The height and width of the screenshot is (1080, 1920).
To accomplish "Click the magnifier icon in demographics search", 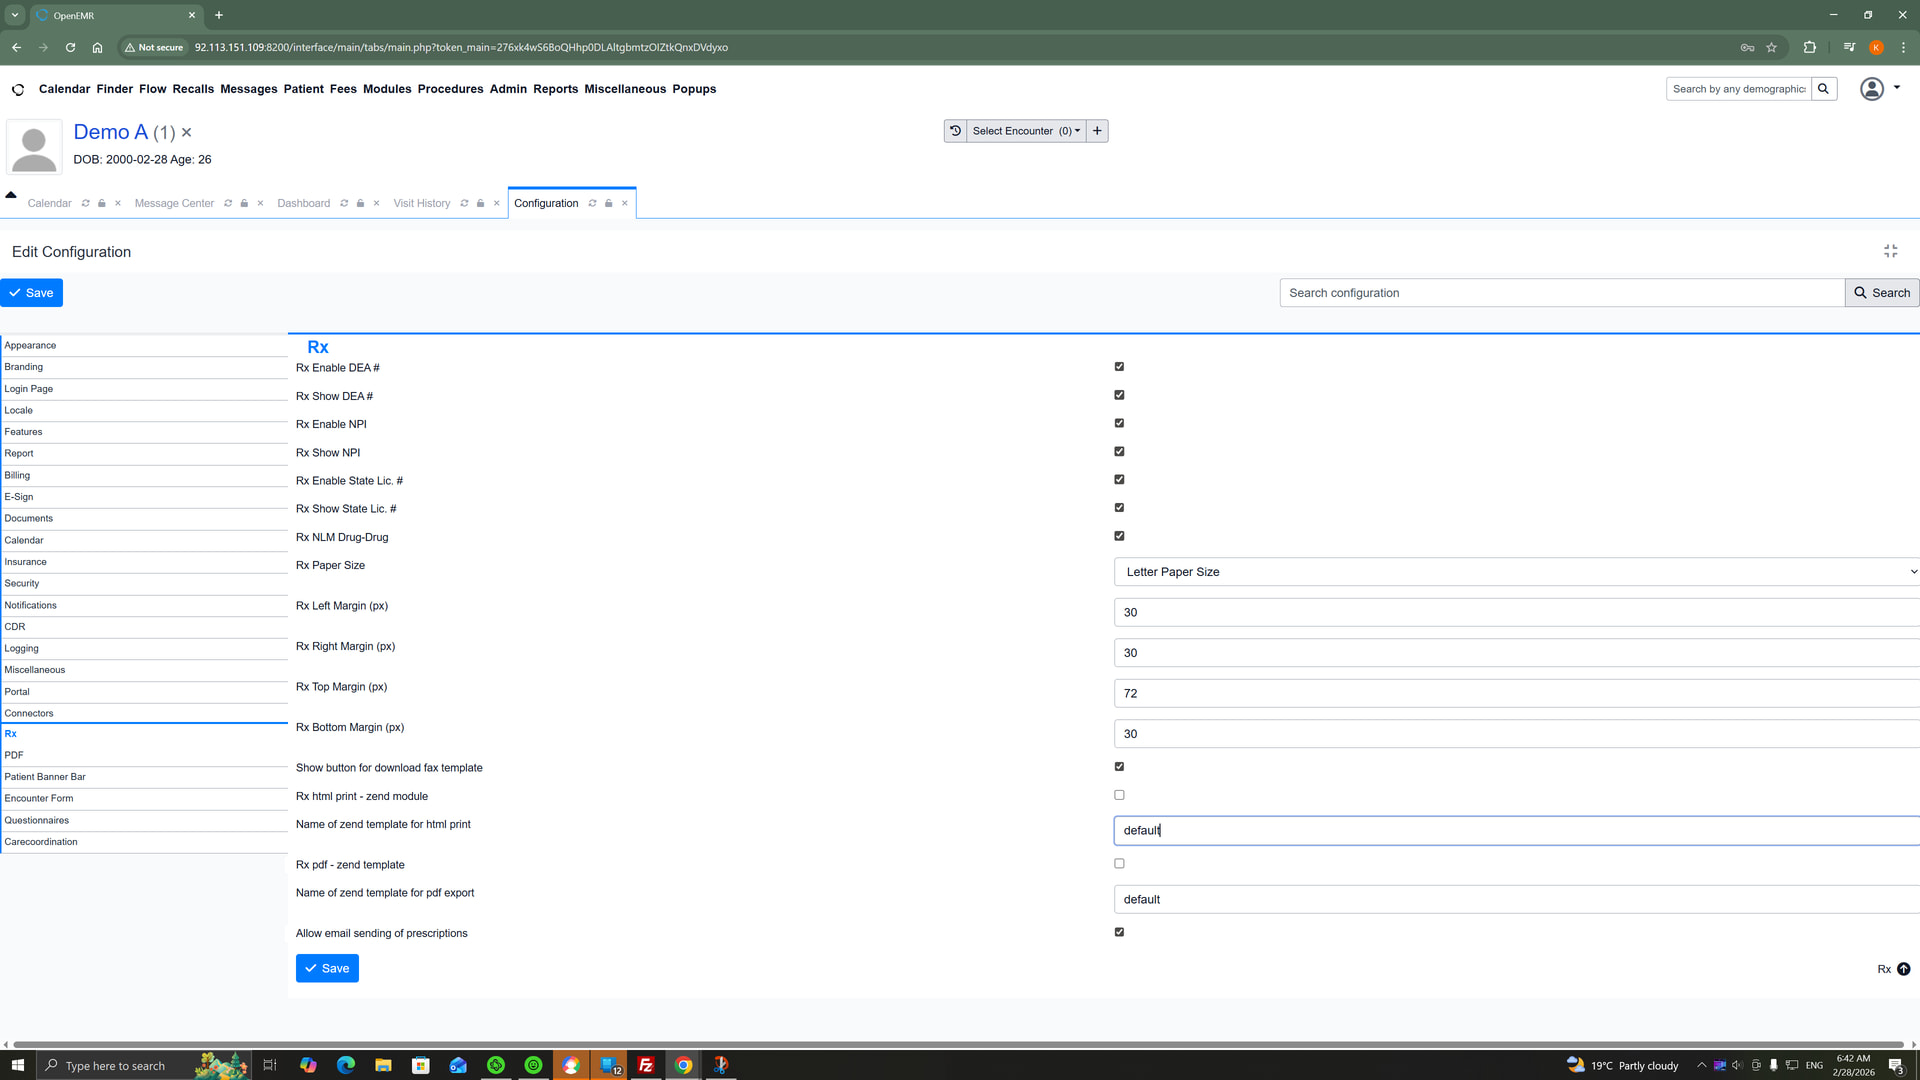I will point(1823,89).
